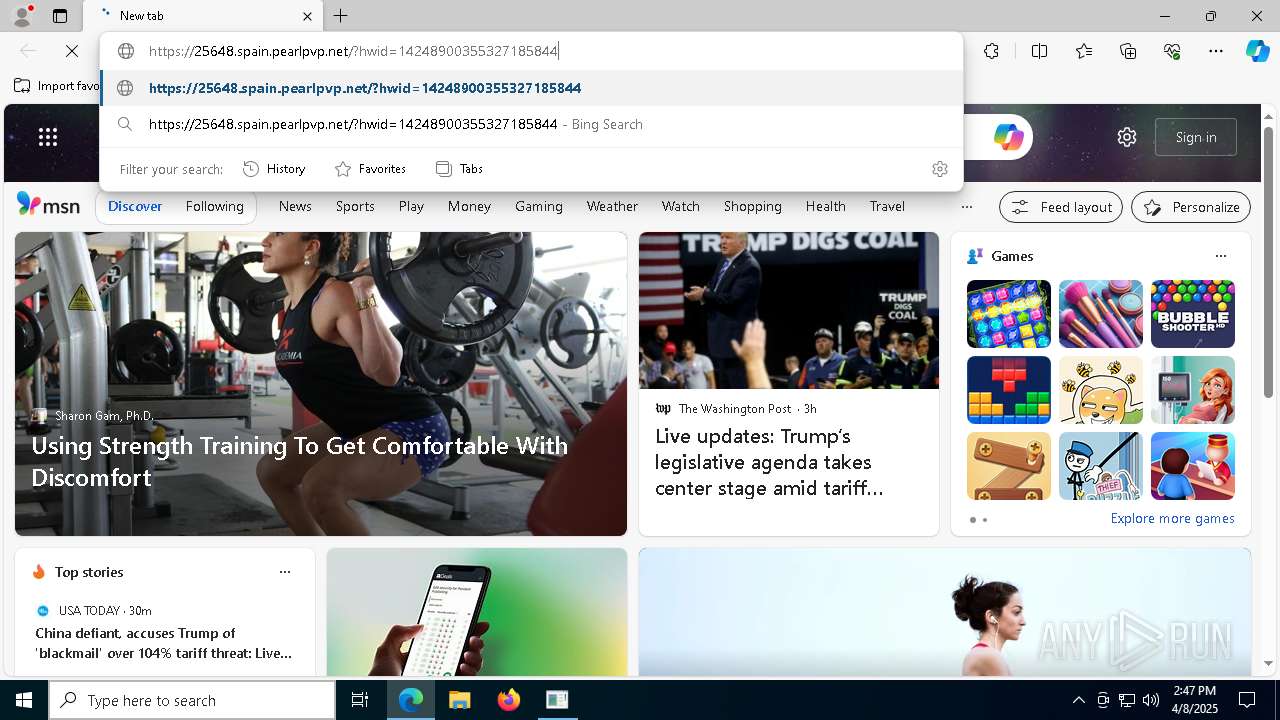Click the taskbar search box
The width and height of the screenshot is (1280, 720).
[x=192, y=700]
